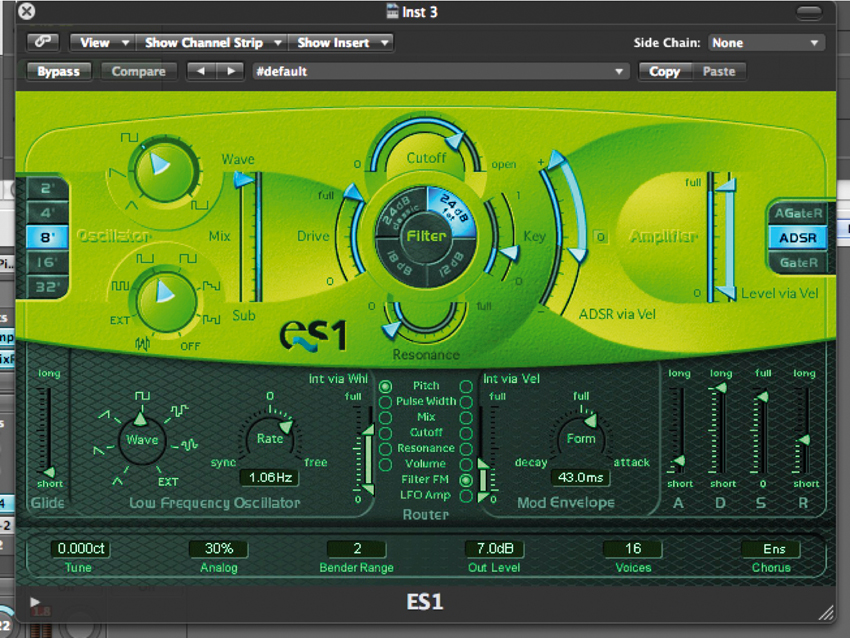The image size is (850, 638).
Task: Click the Copy button
Action: click(x=665, y=72)
